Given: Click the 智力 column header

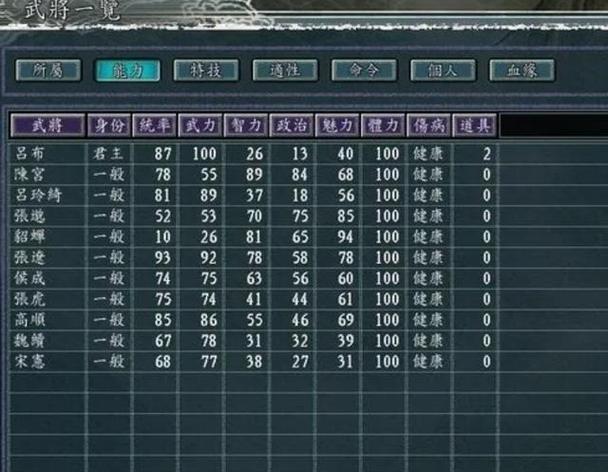Looking at the screenshot, I should click(x=245, y=125).
